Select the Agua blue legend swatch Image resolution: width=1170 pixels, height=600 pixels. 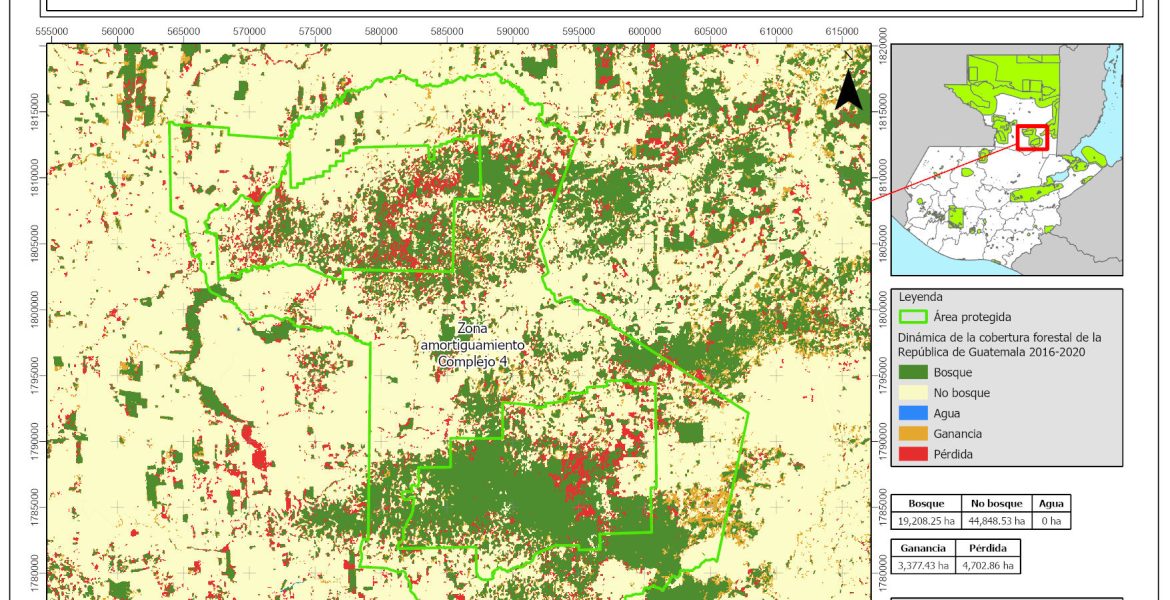913,413
